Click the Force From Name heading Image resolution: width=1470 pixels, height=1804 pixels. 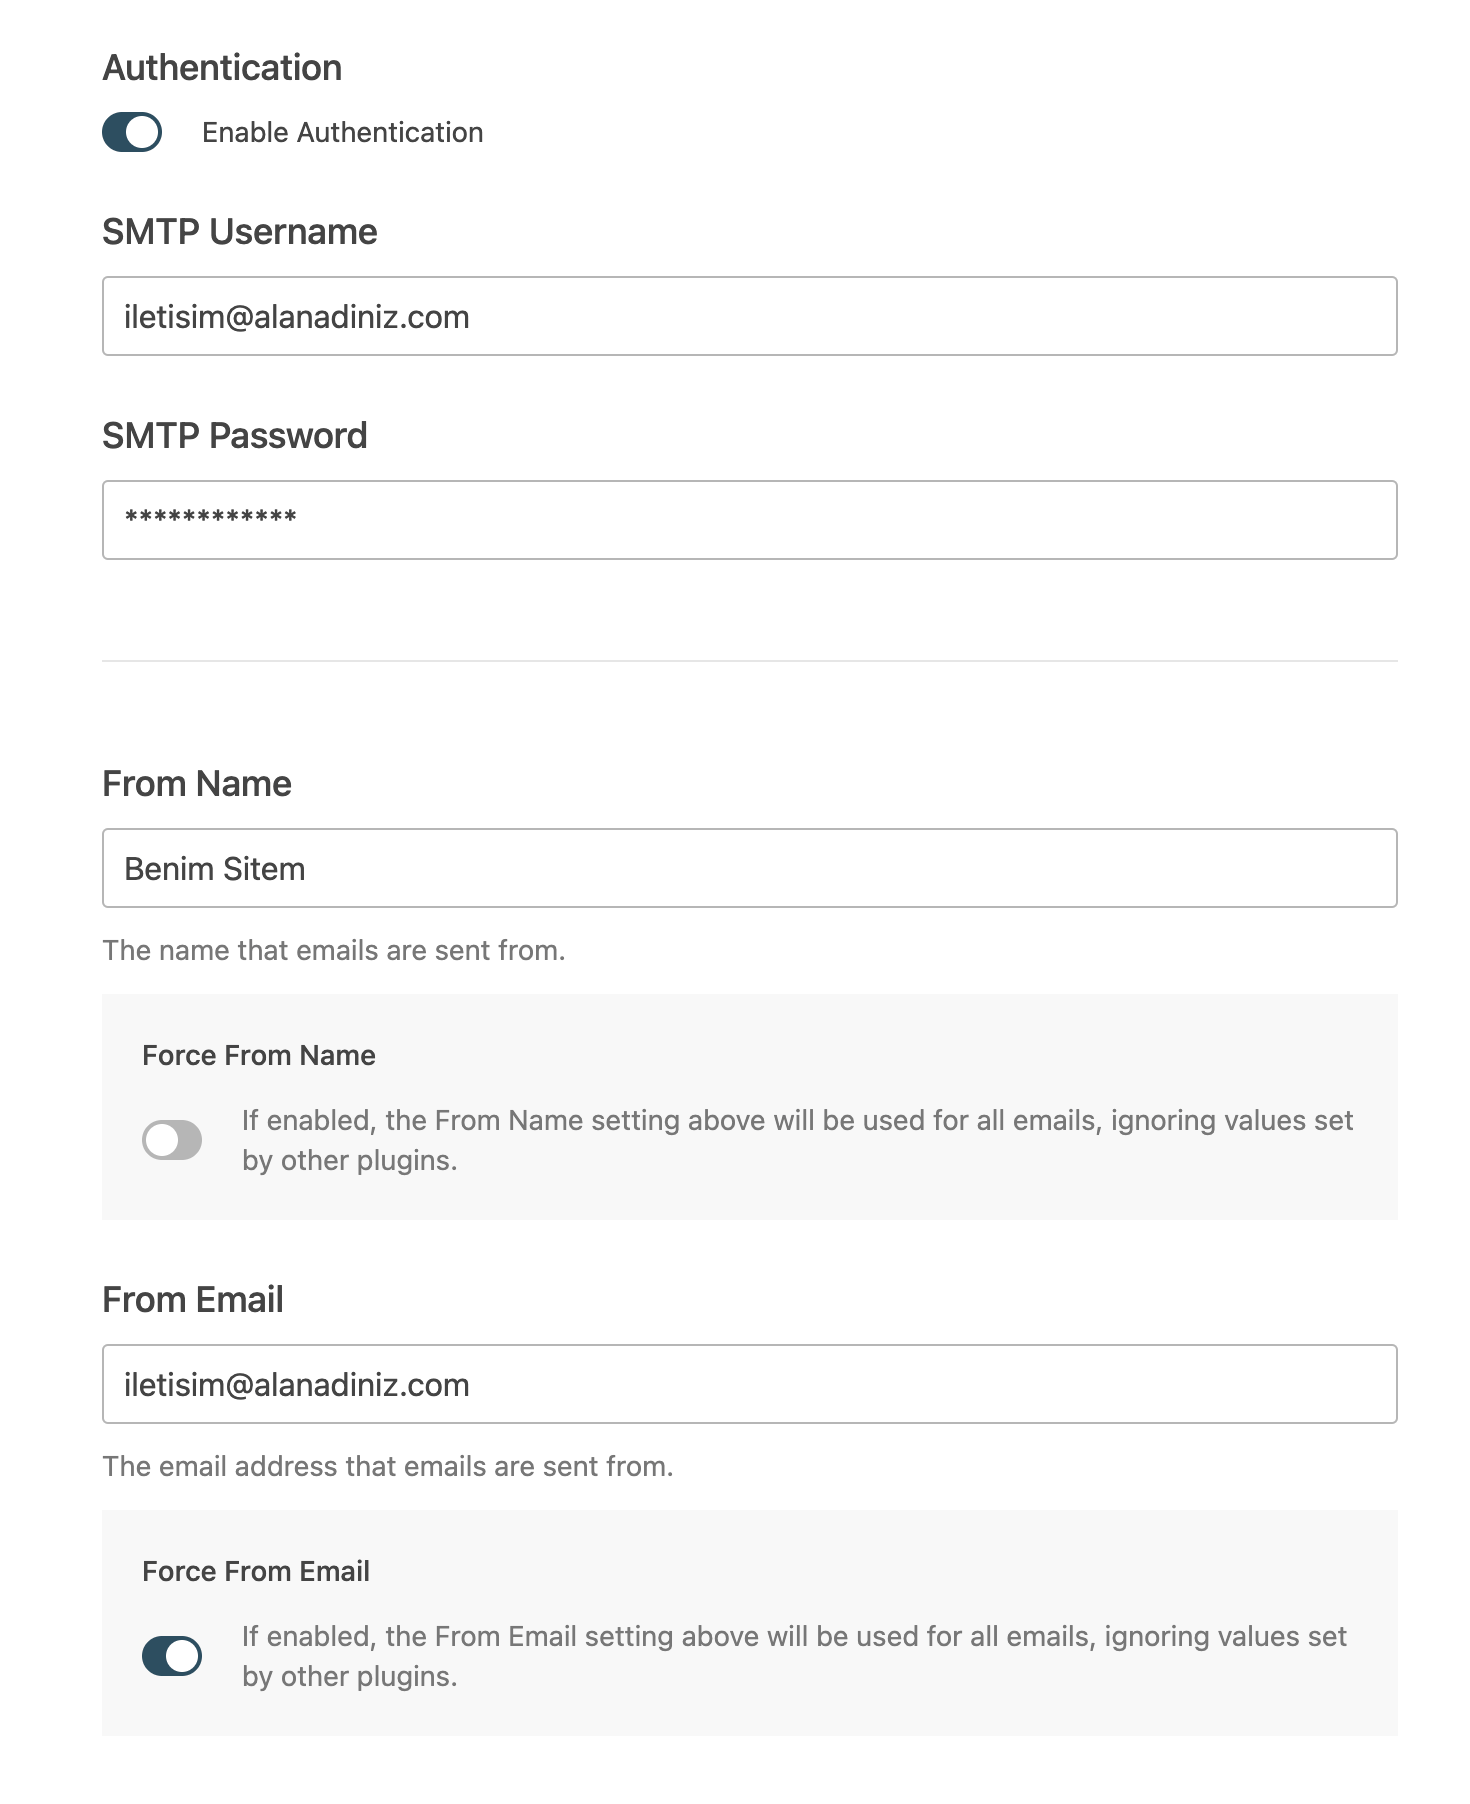(x=259, y=1056)
